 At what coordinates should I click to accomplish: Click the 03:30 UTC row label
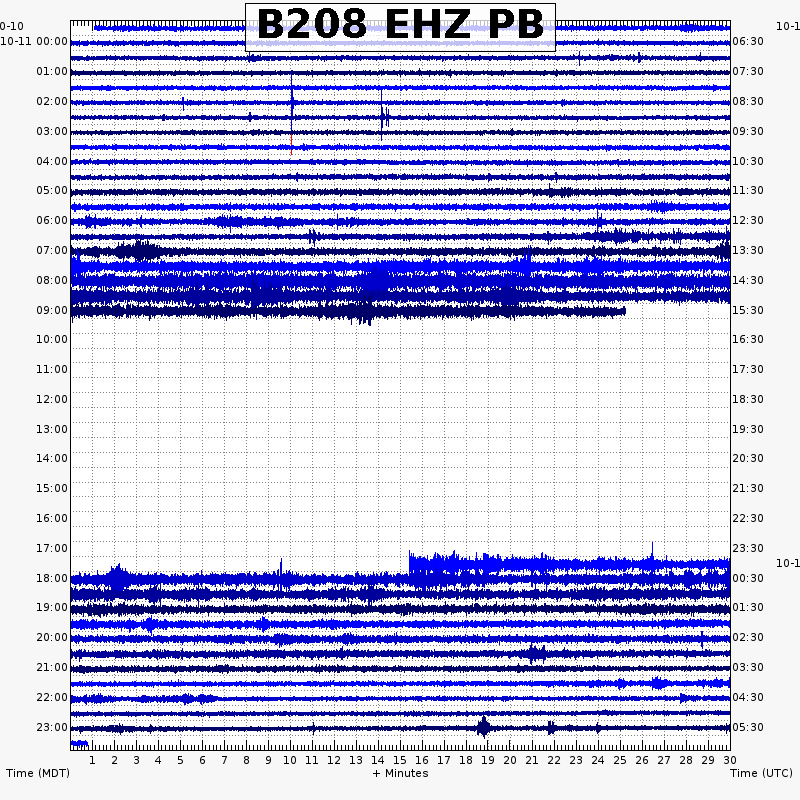click(x=748, y=667)
